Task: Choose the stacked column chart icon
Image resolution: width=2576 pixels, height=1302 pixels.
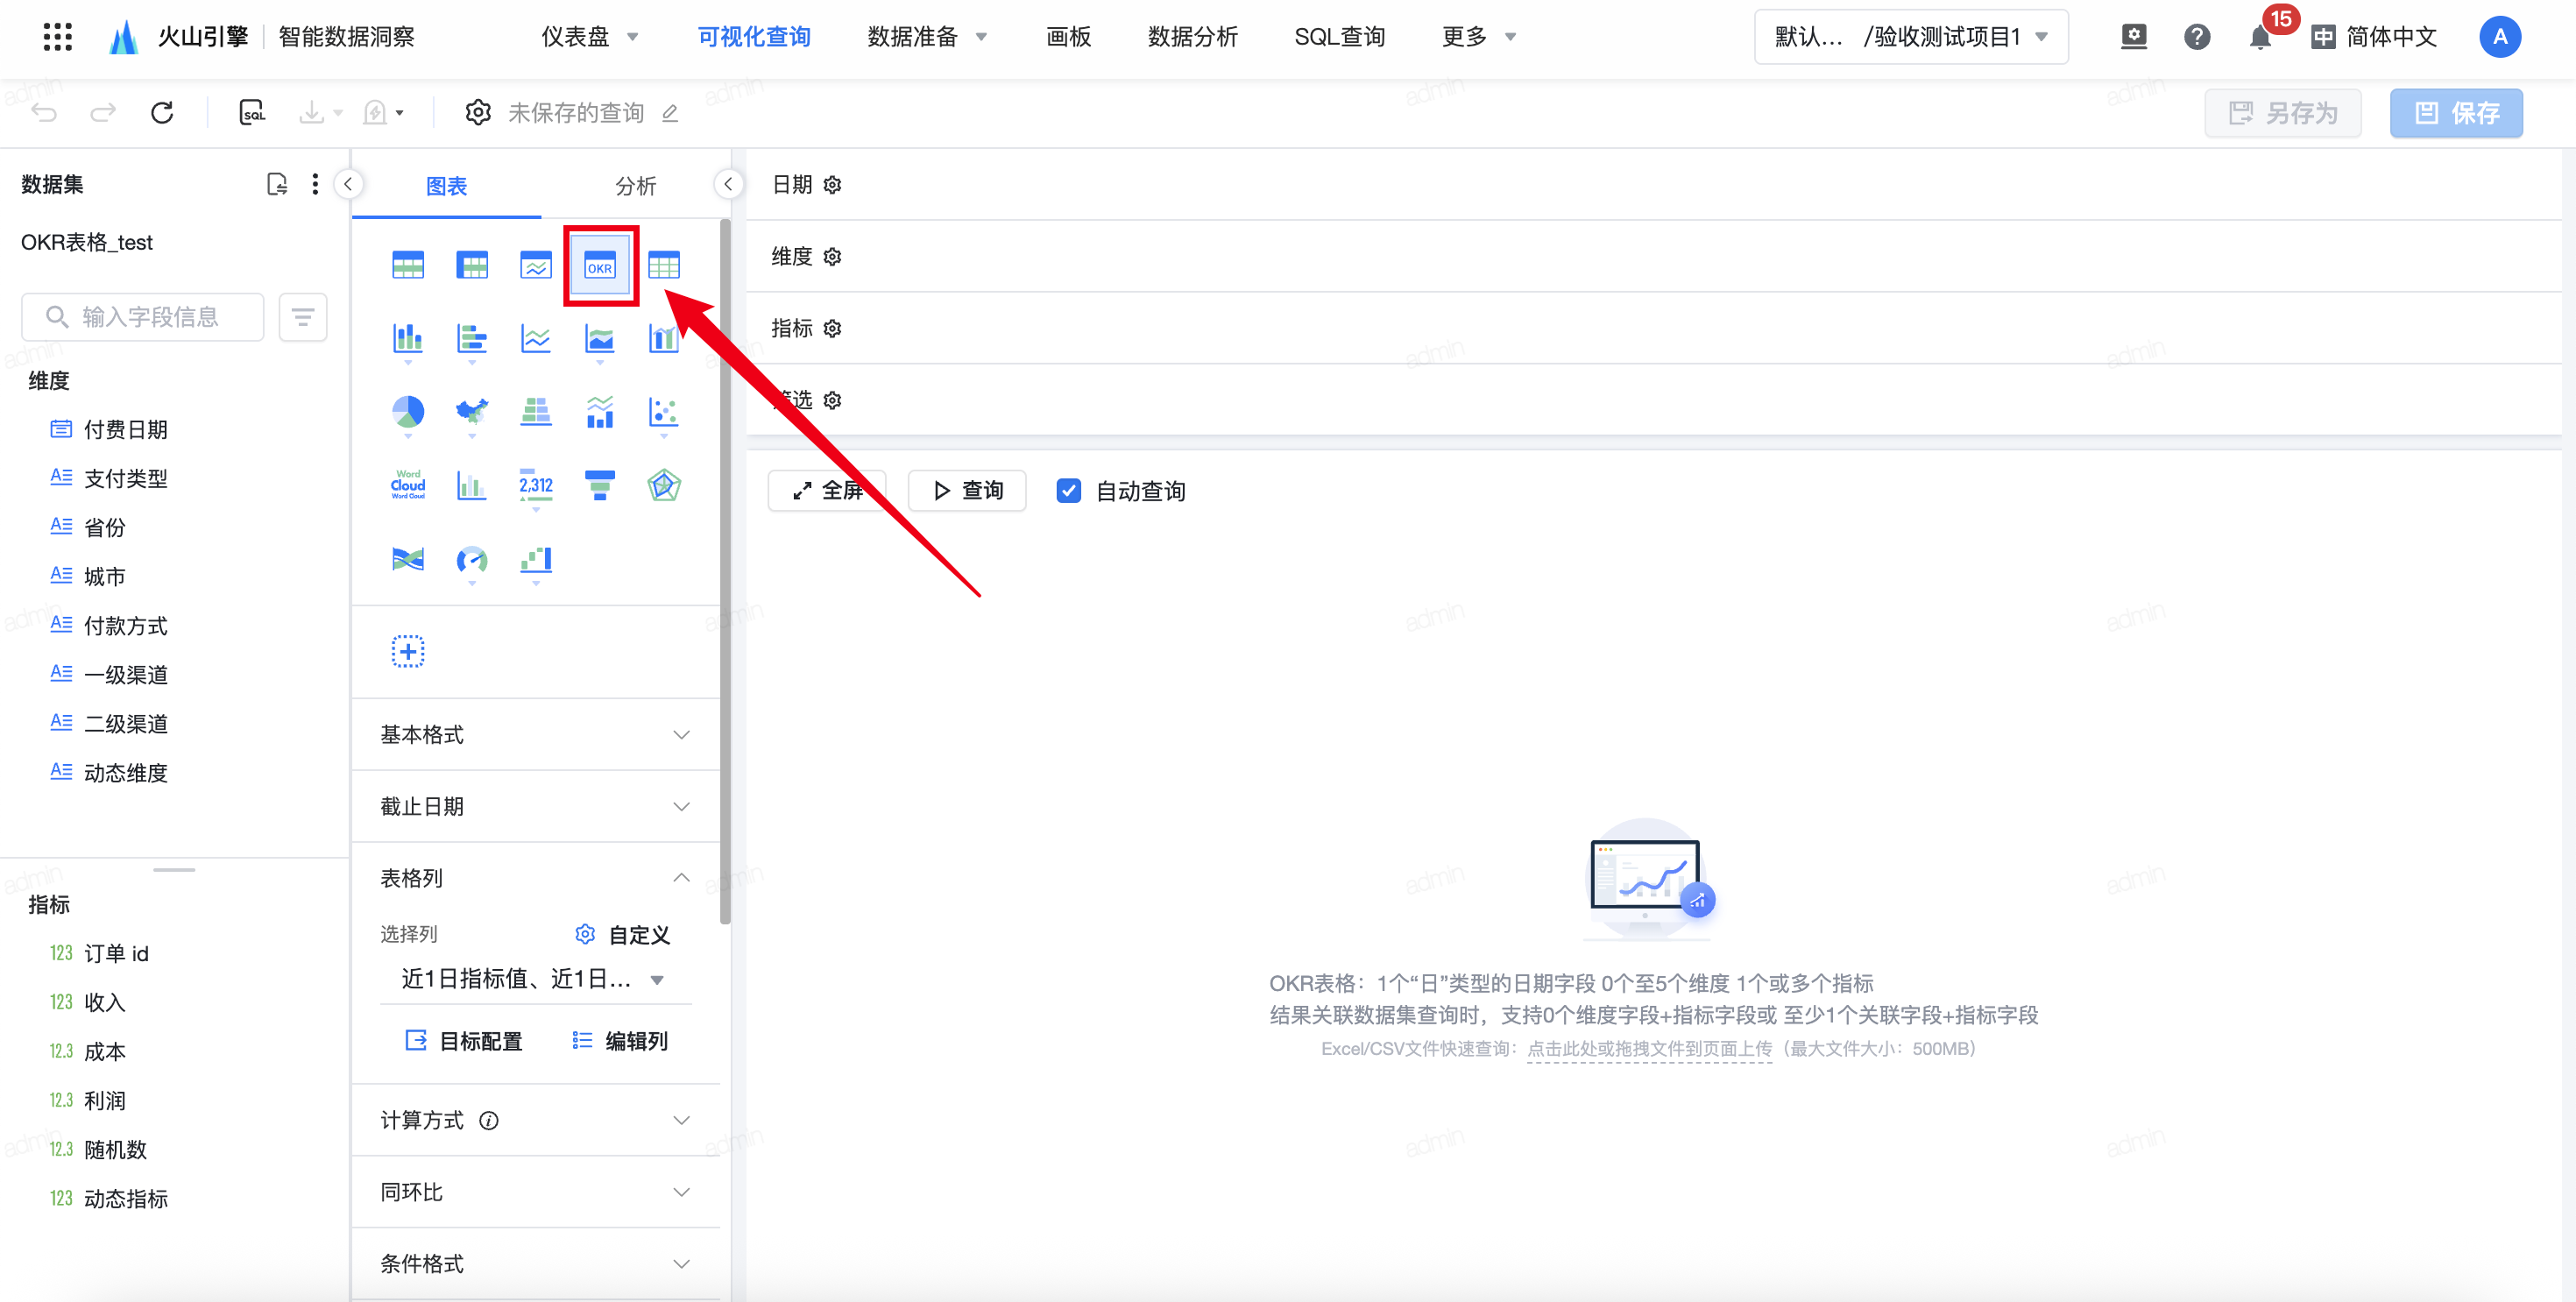Action: tap(408, 339)
